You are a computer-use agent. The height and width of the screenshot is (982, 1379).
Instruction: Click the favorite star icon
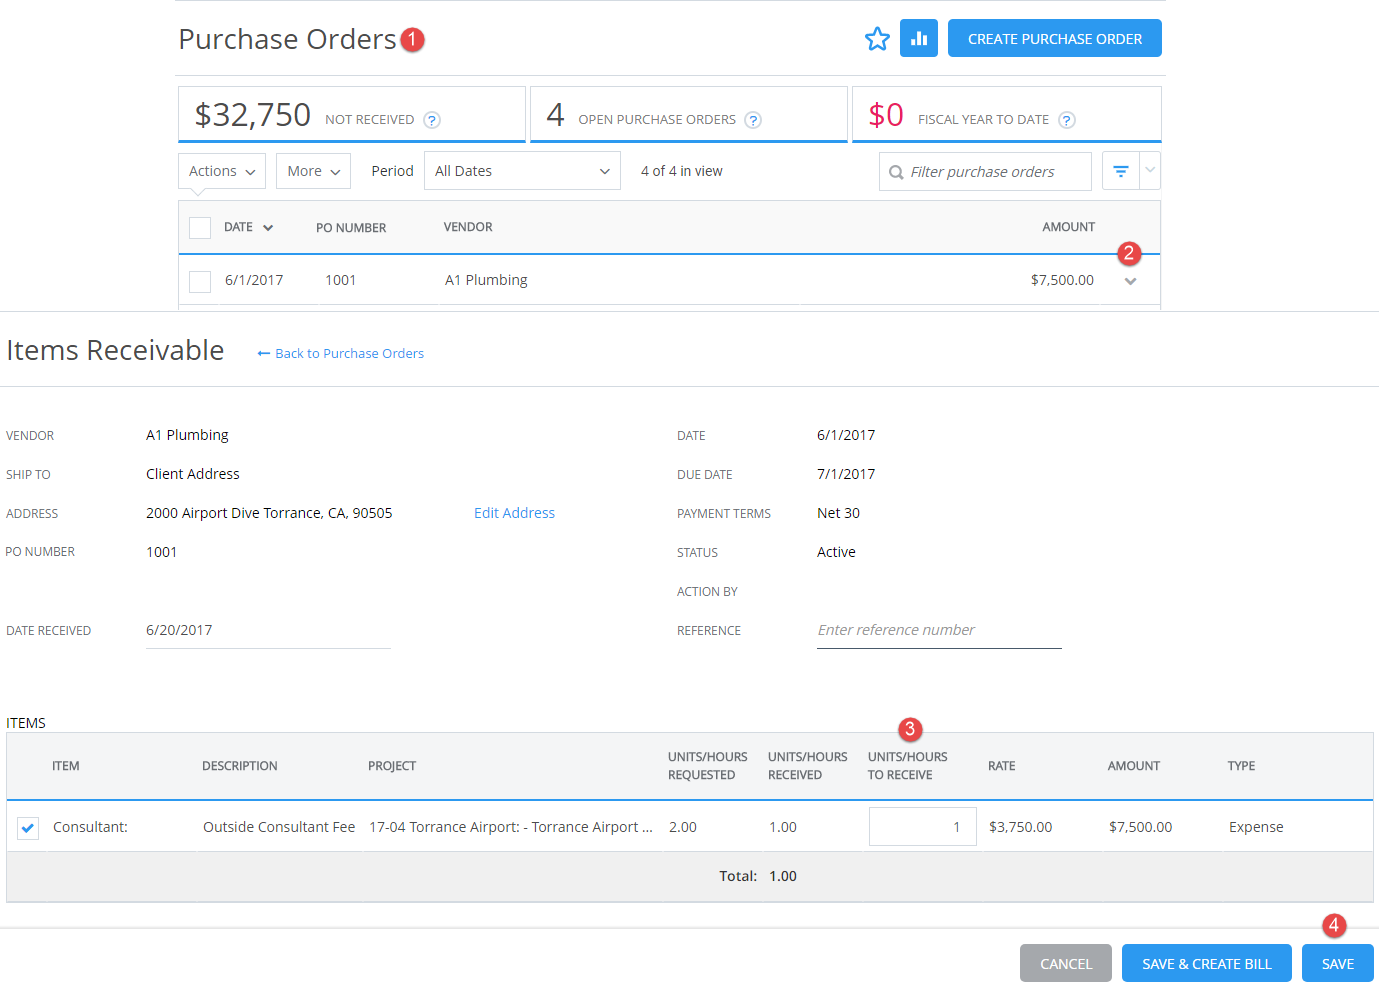[877, 39]
